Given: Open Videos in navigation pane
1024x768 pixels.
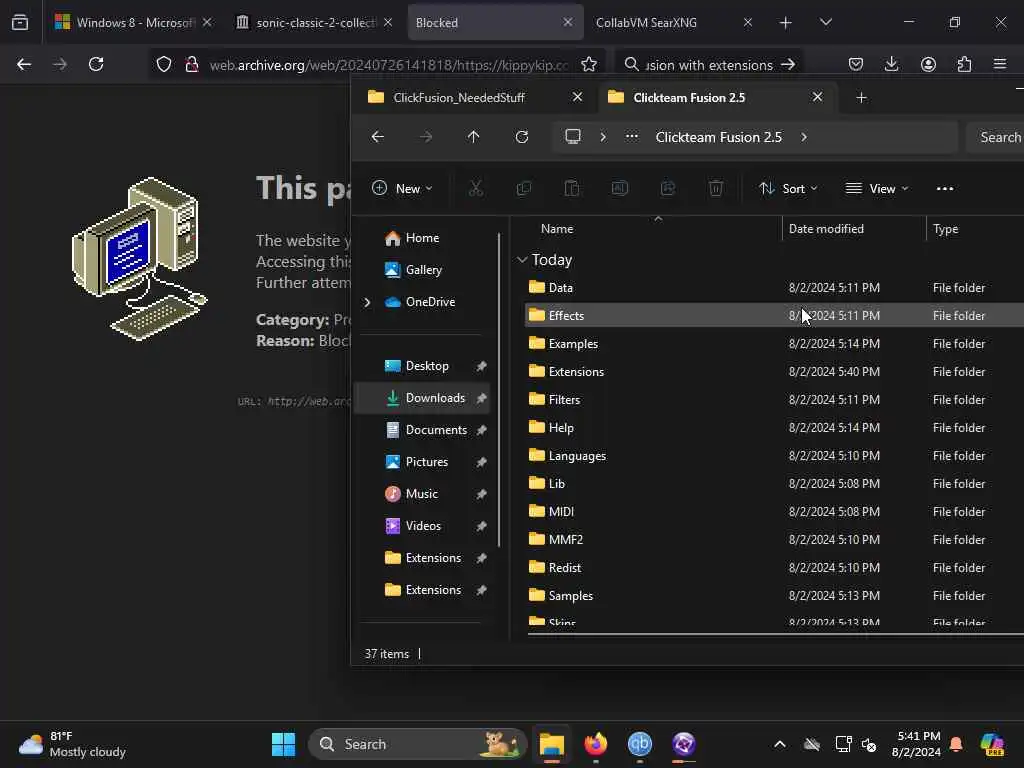Looking at the screenshot, I should (423, 526).
